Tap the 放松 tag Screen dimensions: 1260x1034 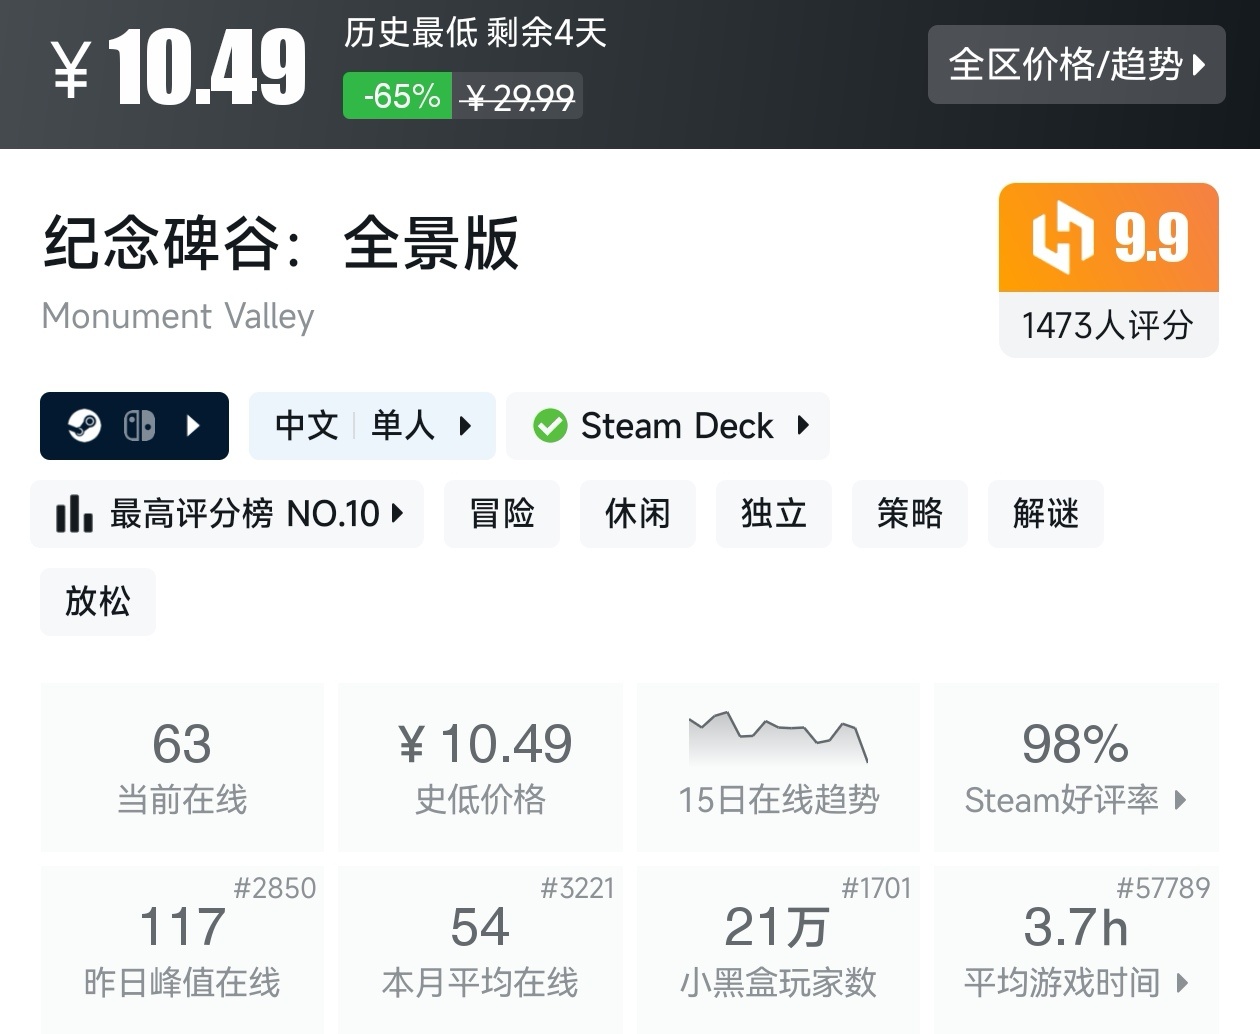(x=98, y=602)
